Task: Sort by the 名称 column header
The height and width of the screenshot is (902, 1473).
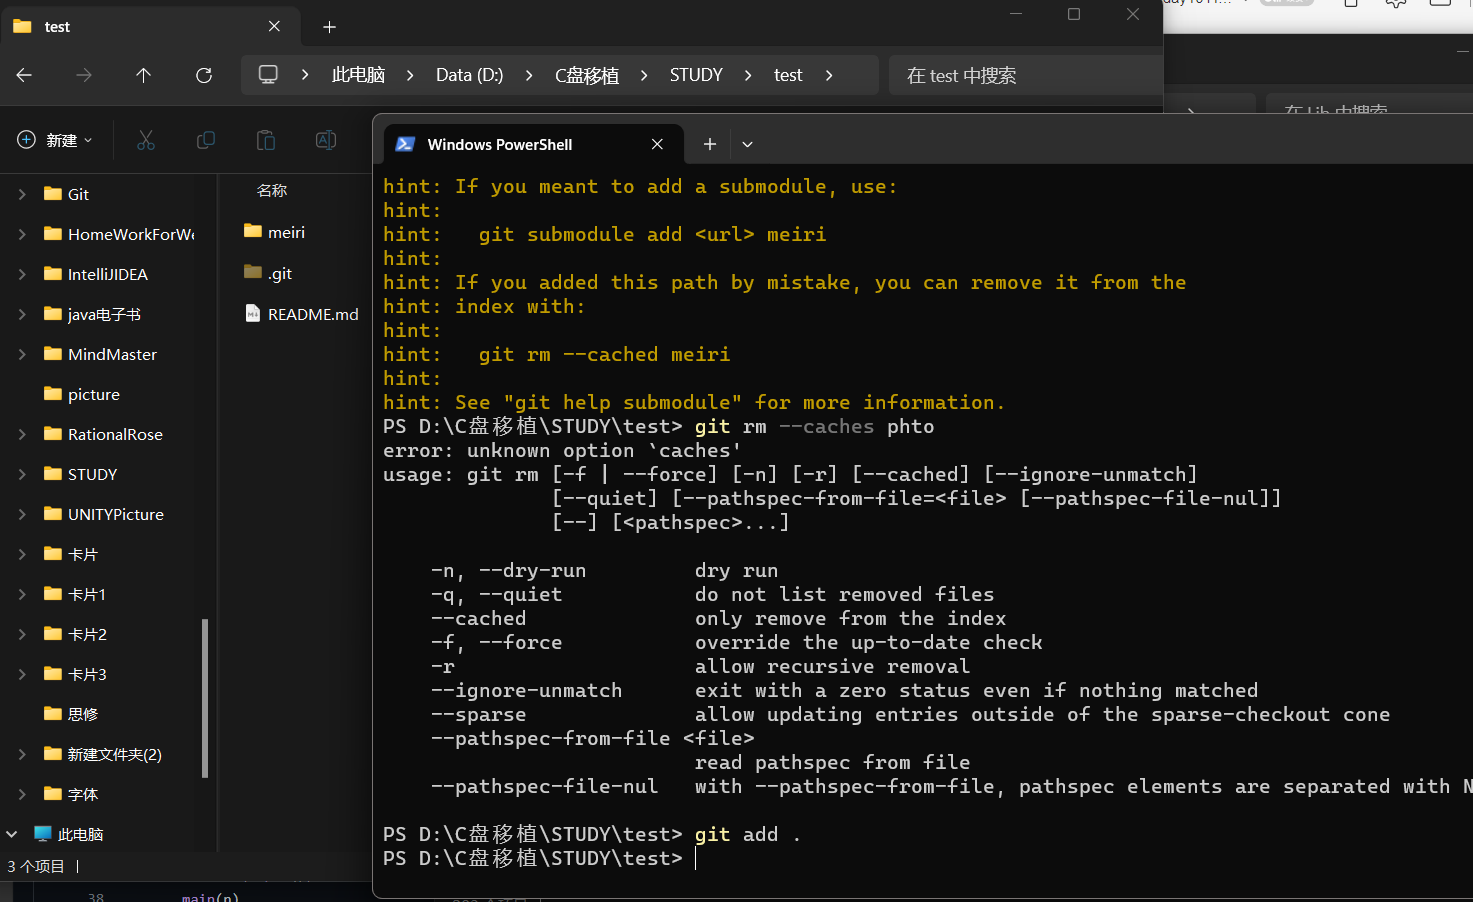Action: pyautogui.click(x=272, y=190)
